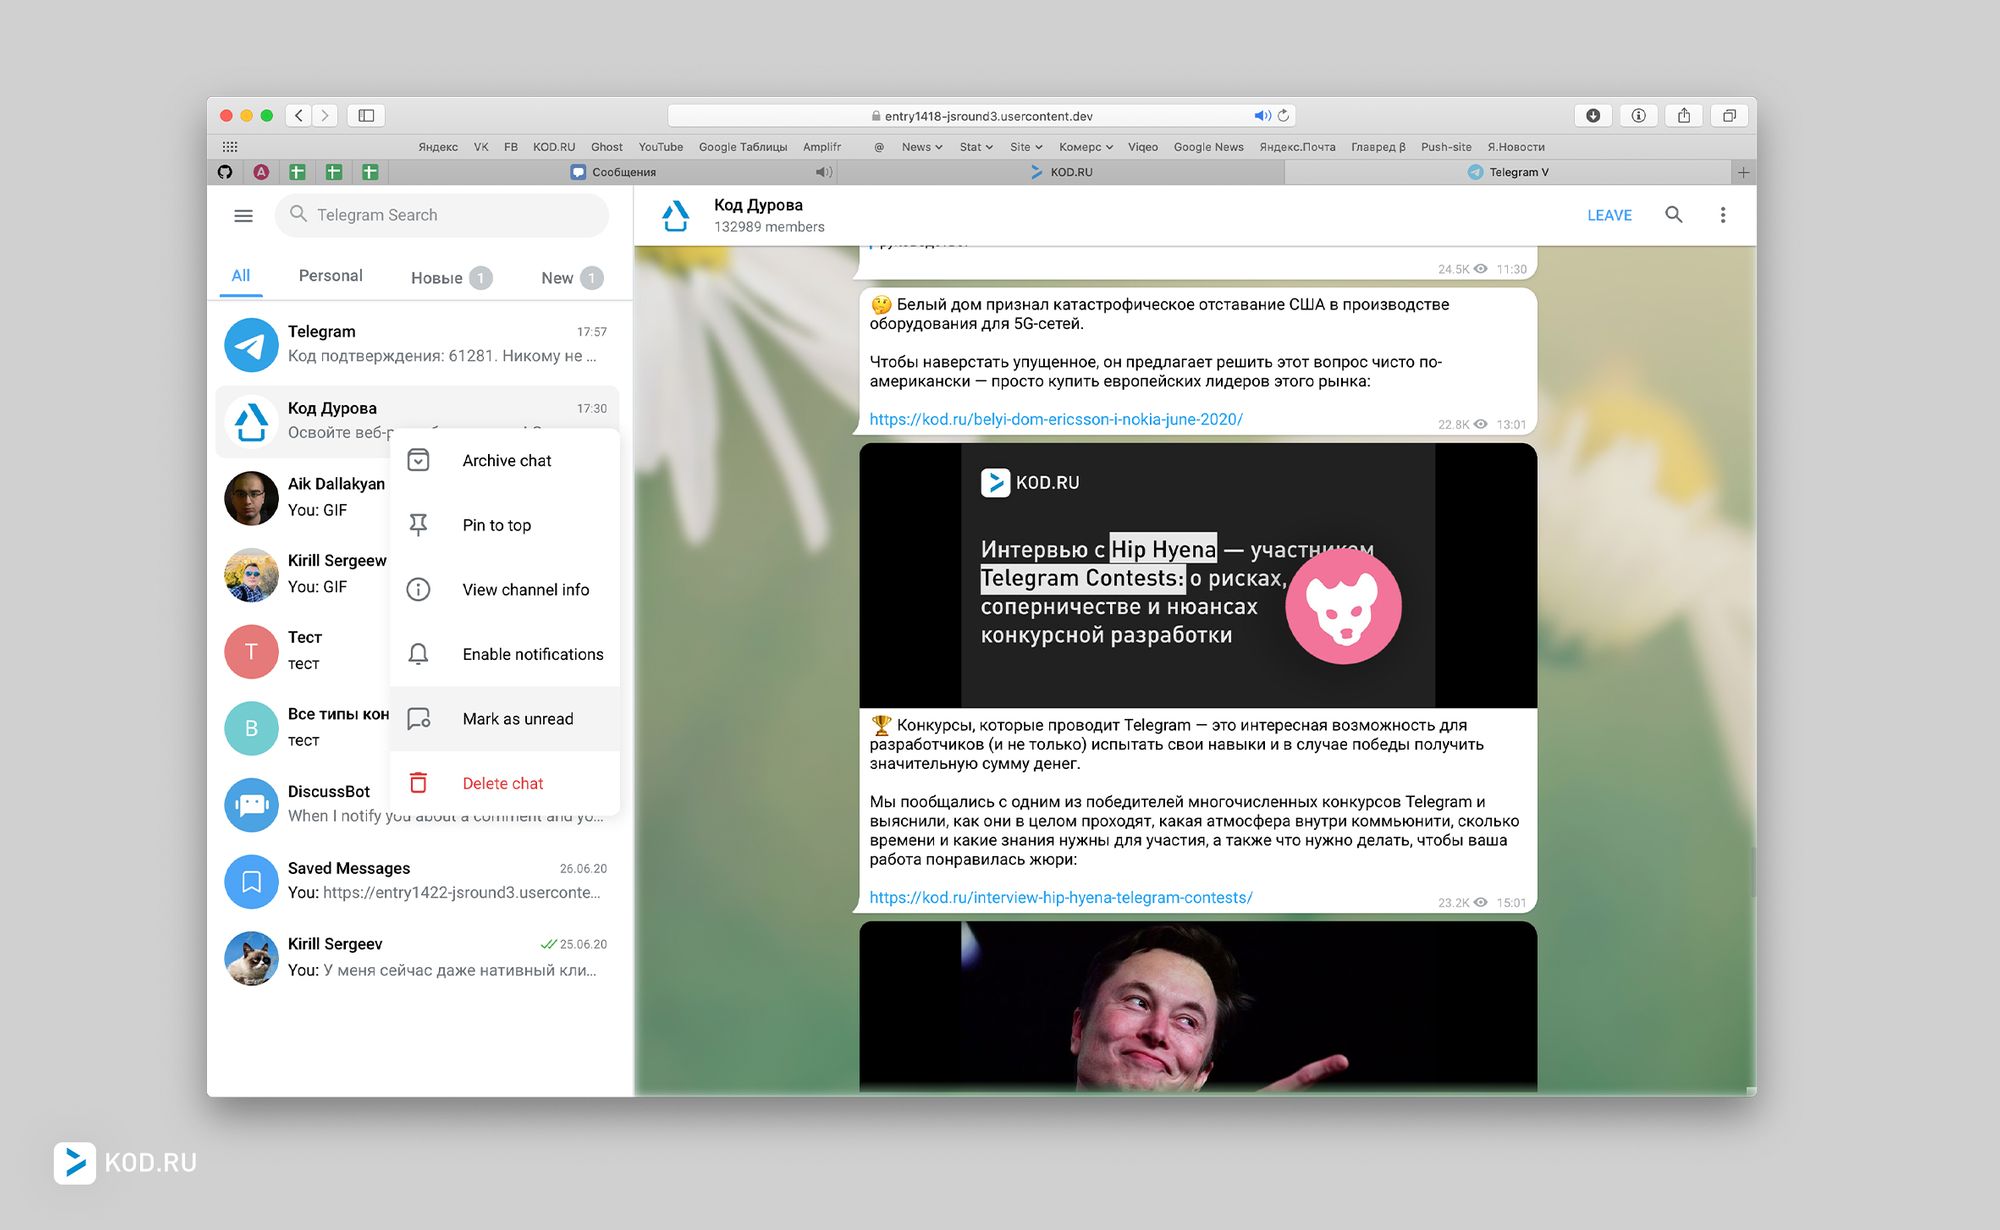The height and width of the screenshot is (1230, 2000).
Task: Click the Pin to top pushpin icon
Action: tap(418, 525)
